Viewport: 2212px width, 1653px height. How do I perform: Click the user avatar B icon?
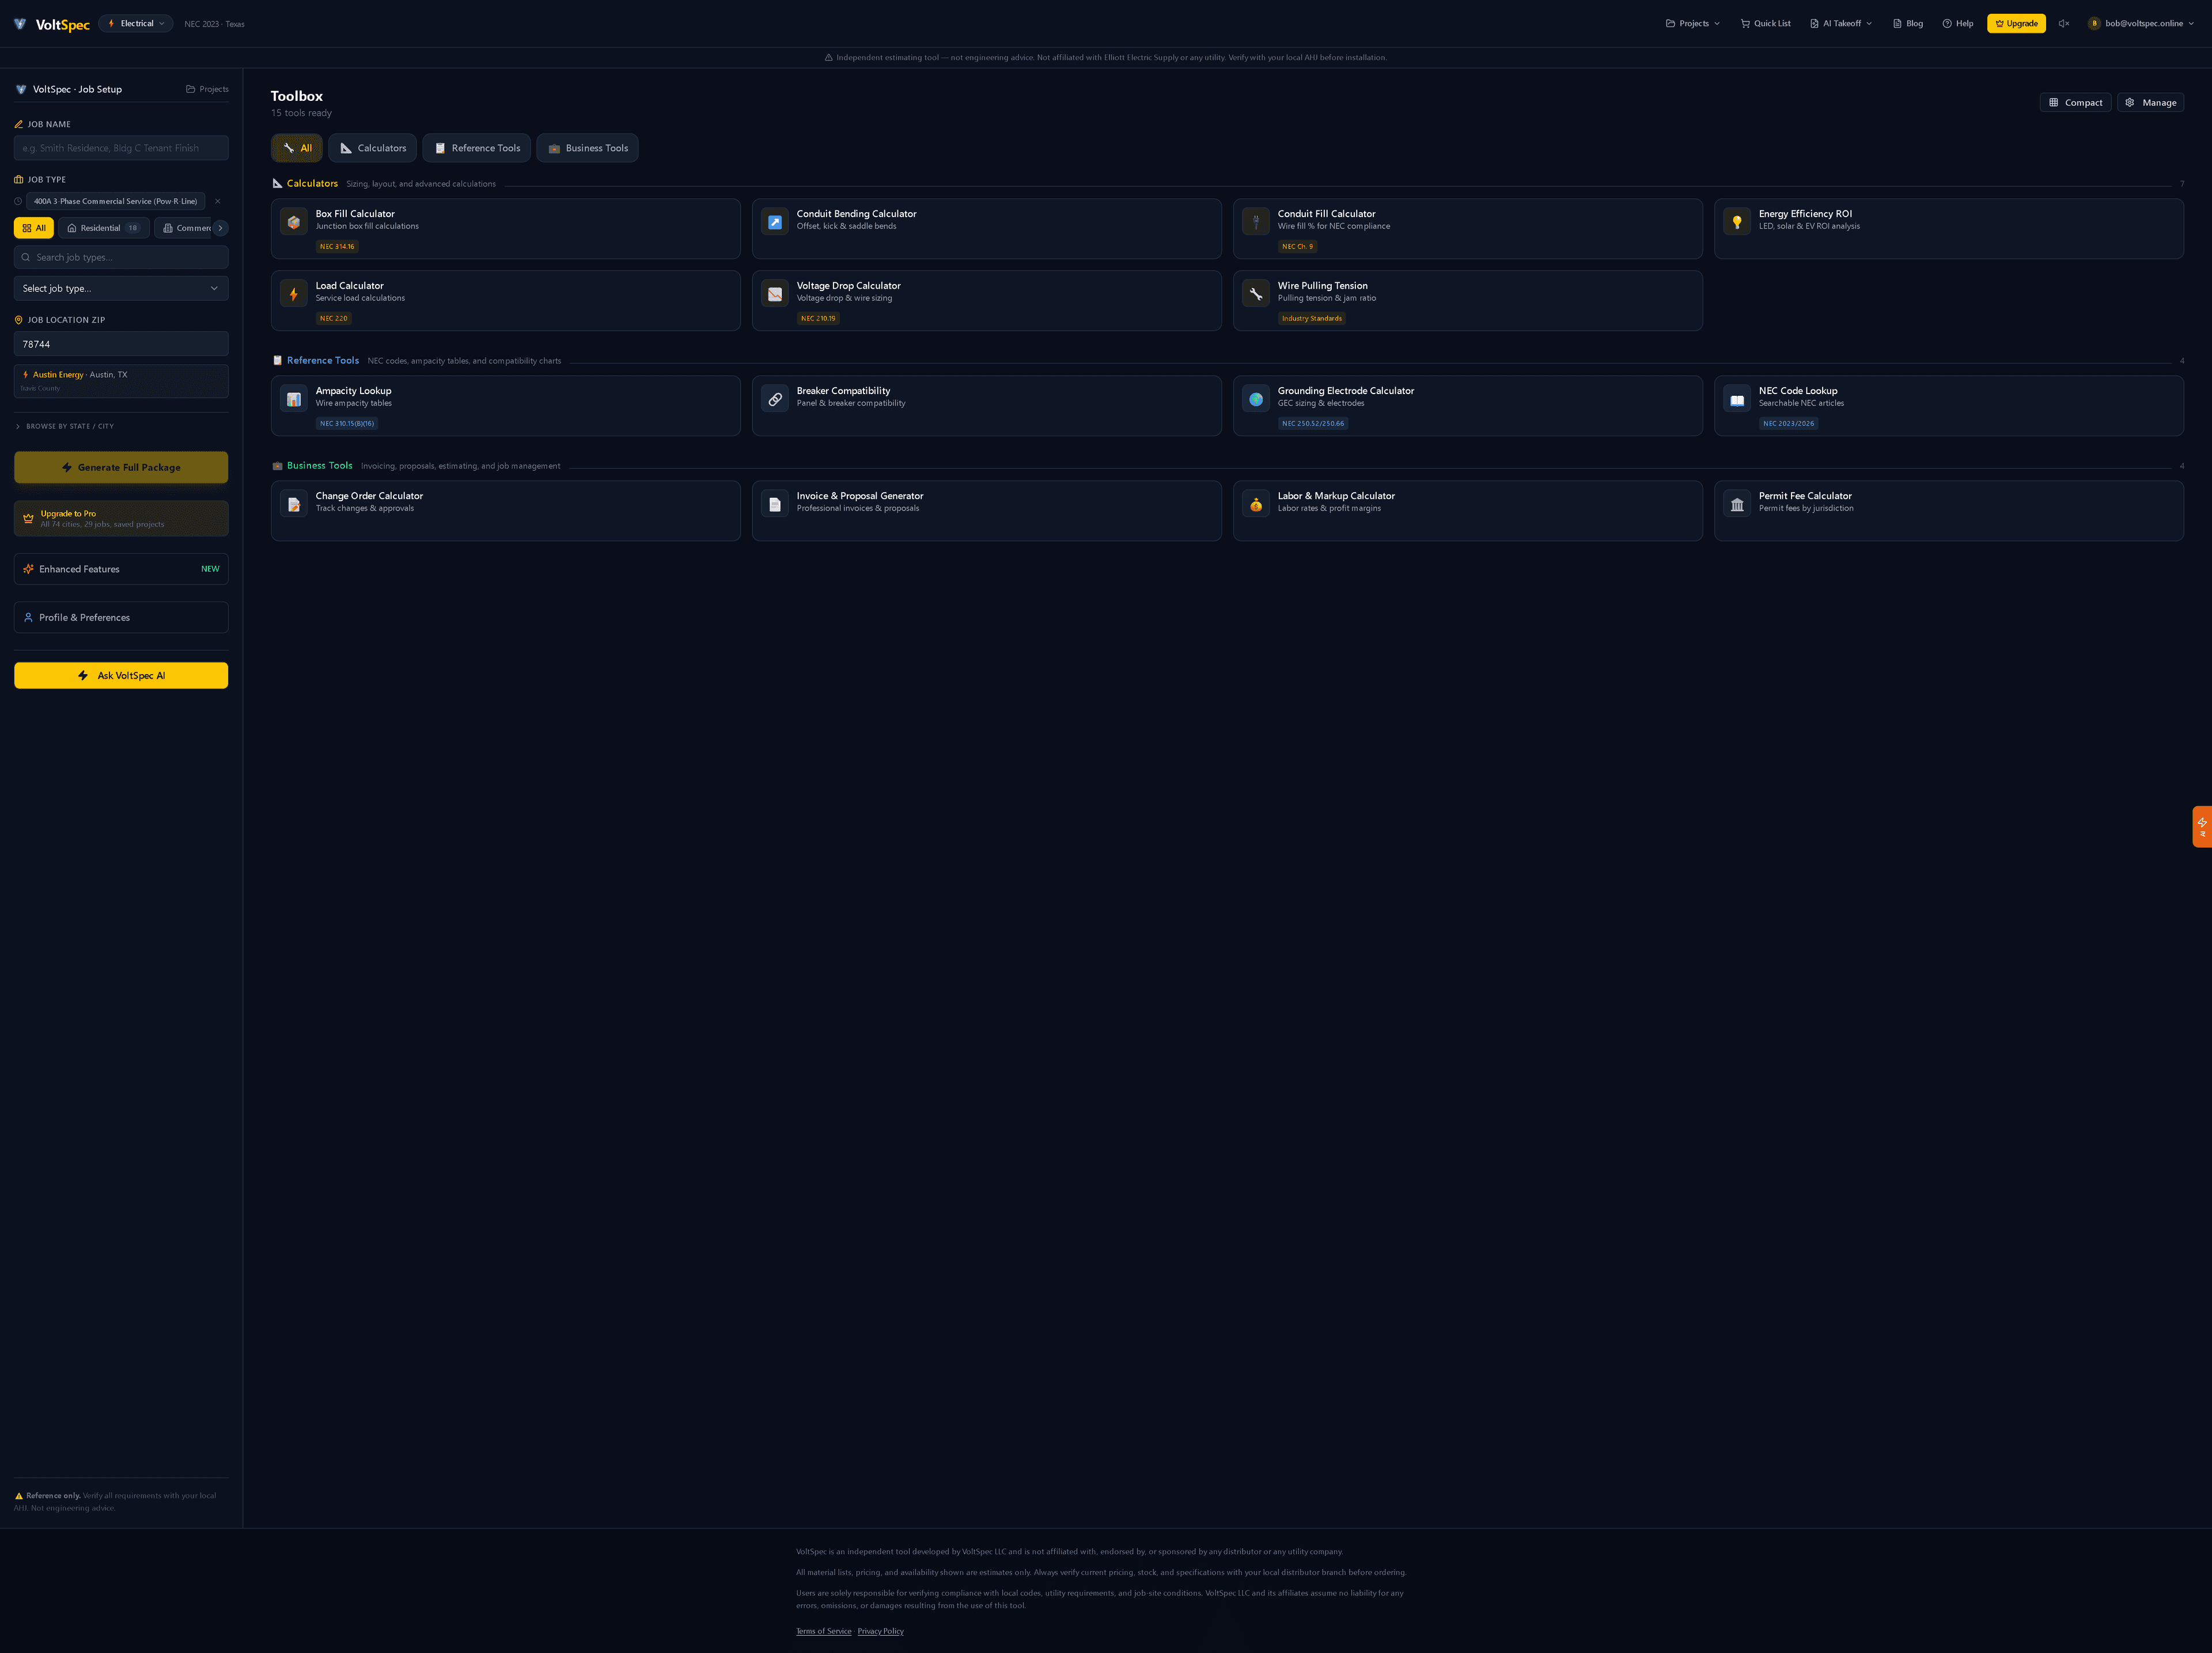[2094, 24]
